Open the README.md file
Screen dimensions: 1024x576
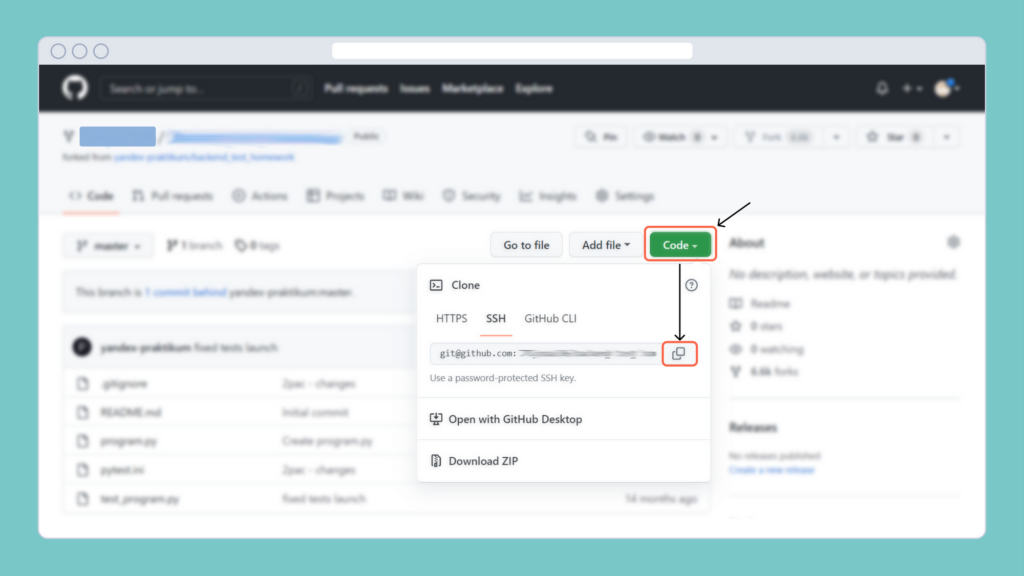point(130,413)
